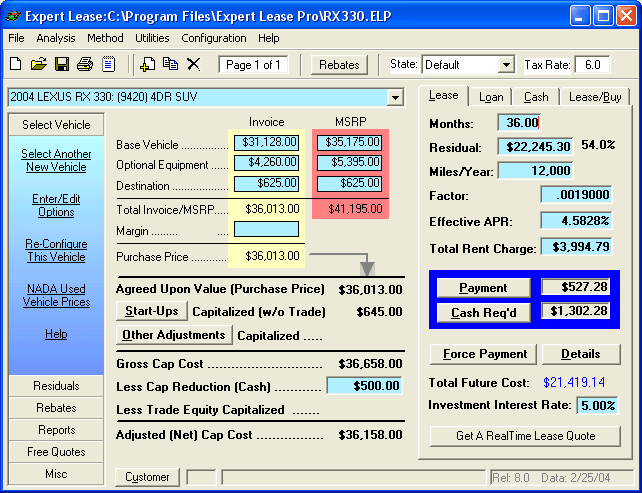Open the Select Vehicle panel header
The width and height of the screenshot is (642, 493).
pos(56,124)
